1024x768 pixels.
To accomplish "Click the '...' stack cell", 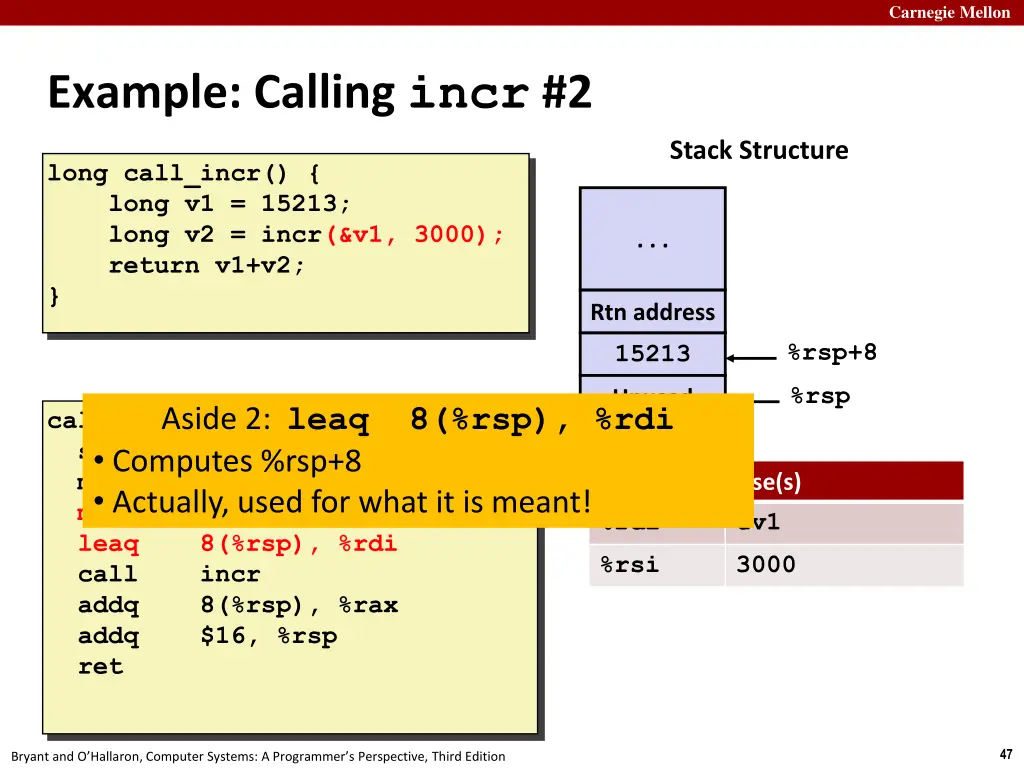I will [x=652, y=239].
